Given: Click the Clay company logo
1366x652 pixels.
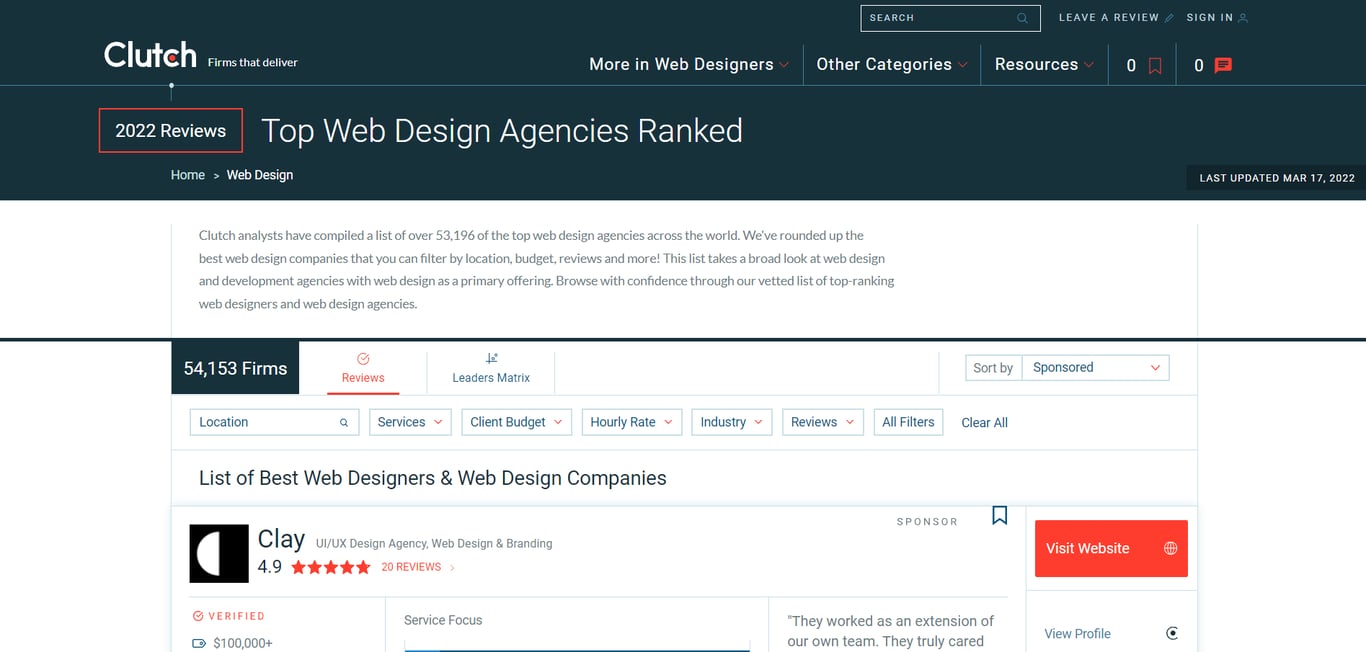Looking at the screenshot, I should click(218, 552).
